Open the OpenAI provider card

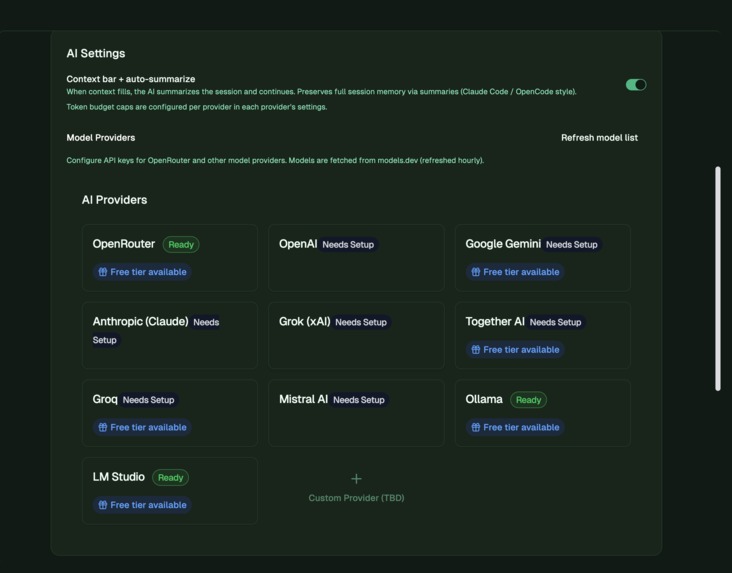click(356, 258)
